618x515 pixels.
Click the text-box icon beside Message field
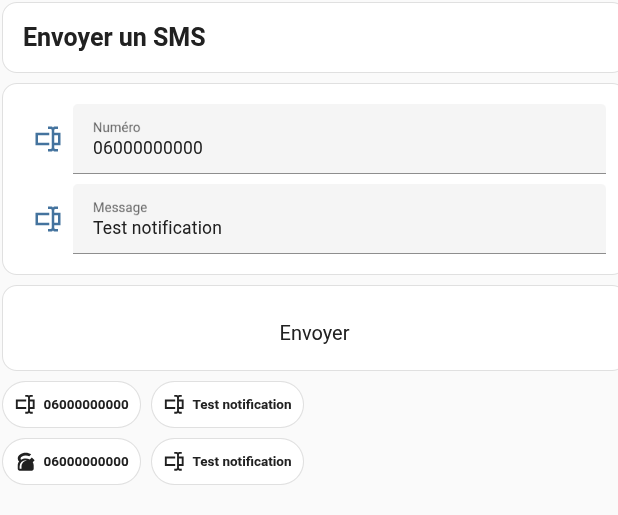[48, 219]
